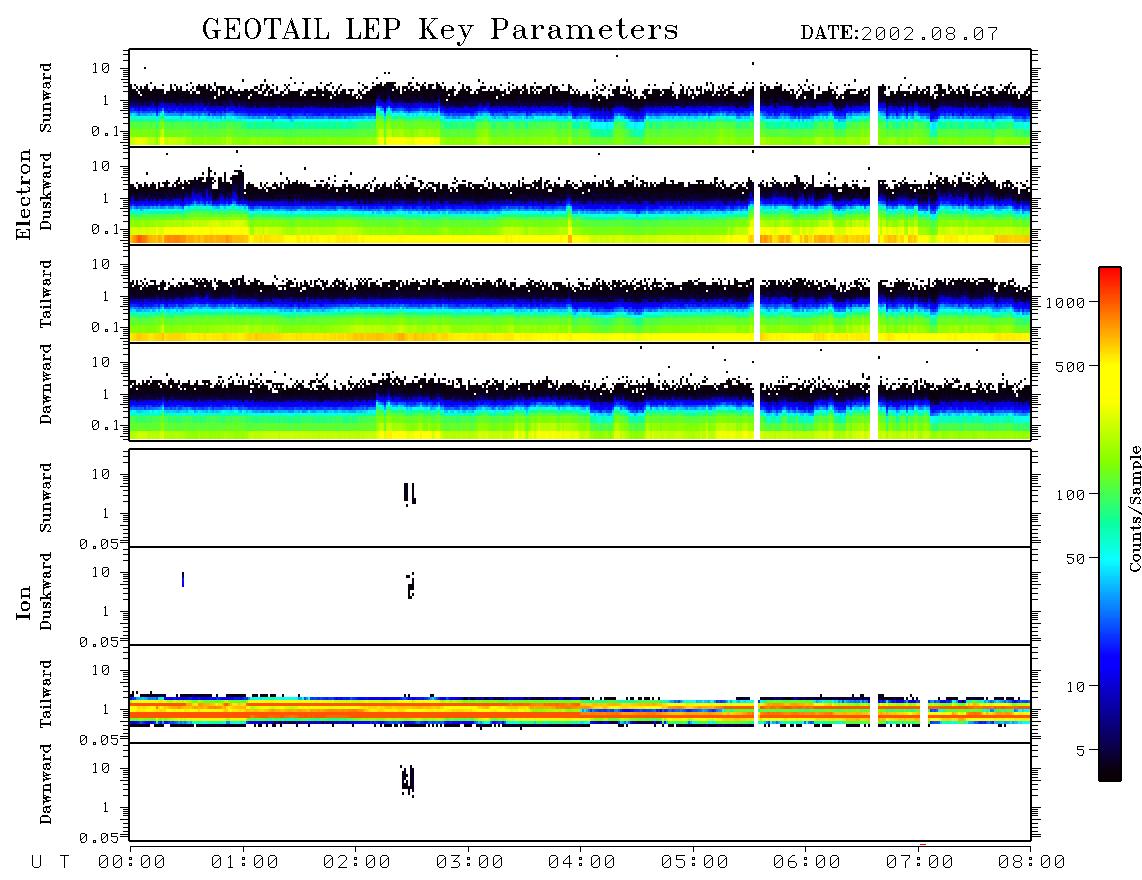Click the Electron Dawnward spectrogram panel
This screenshot has width=1142, height=880.
[580, 391]
